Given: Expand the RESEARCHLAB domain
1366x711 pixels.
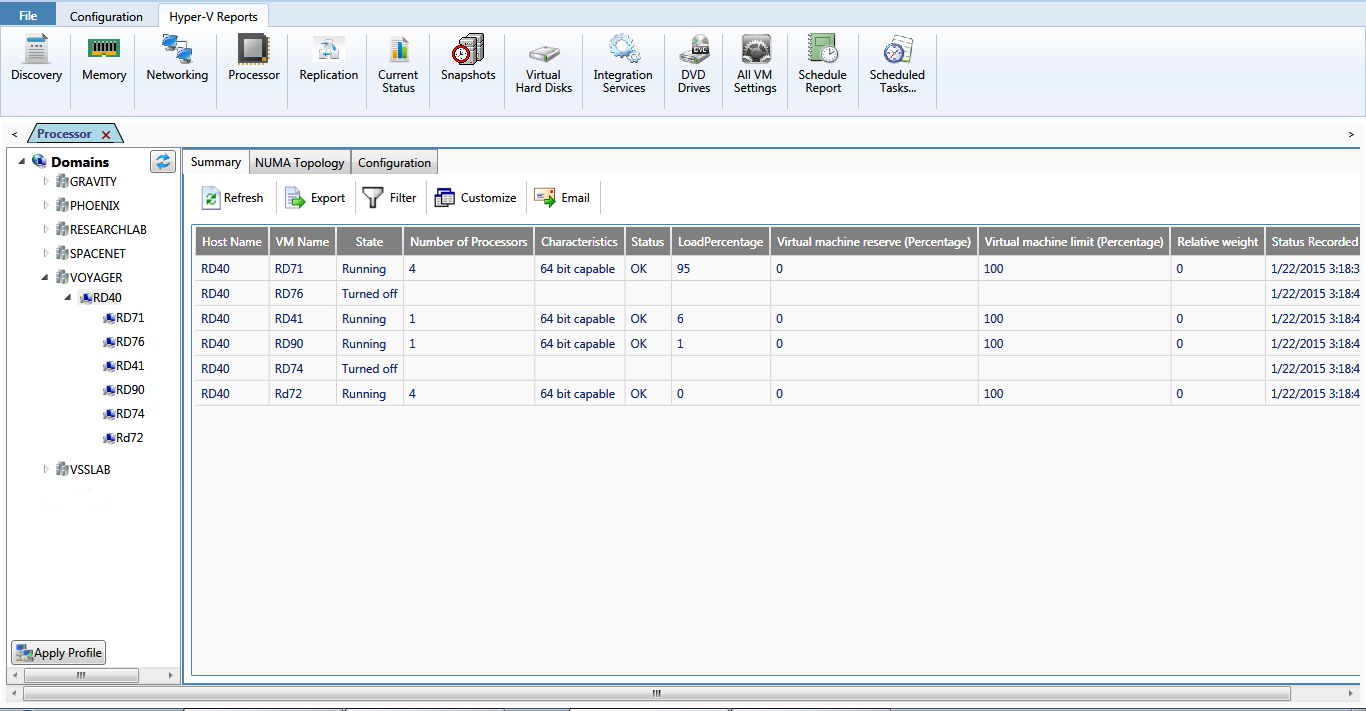Looking at the screenshot, I should pyautogui.click(x=46, y=229).
